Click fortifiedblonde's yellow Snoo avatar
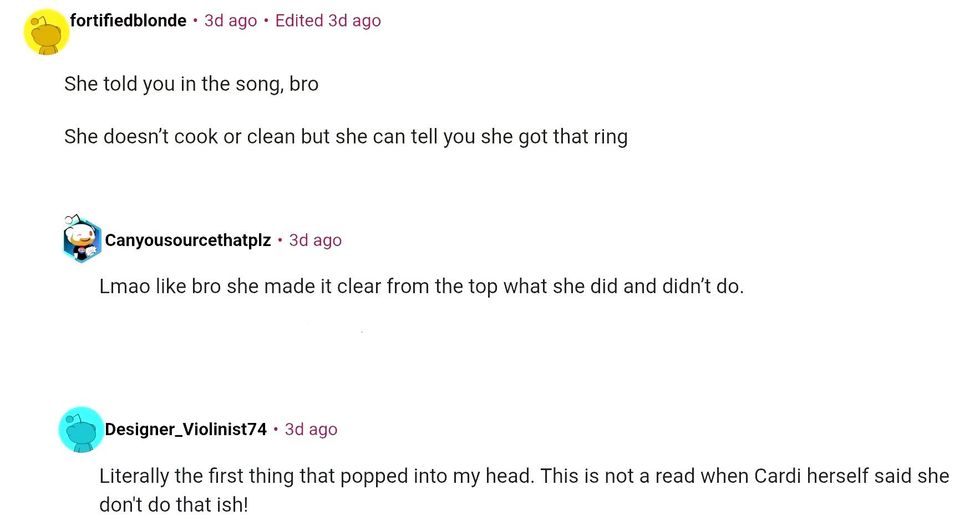Image resolution: width=980 pixels, height=527 pixels. (45, 31)
